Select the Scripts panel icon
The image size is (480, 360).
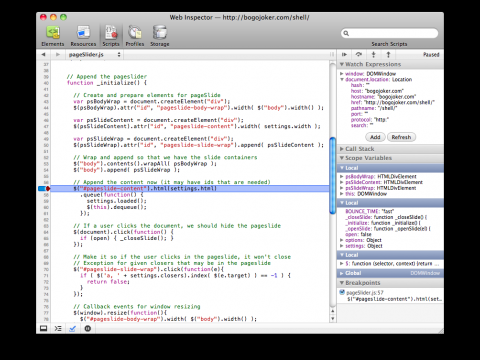click(x=111, y=36)
